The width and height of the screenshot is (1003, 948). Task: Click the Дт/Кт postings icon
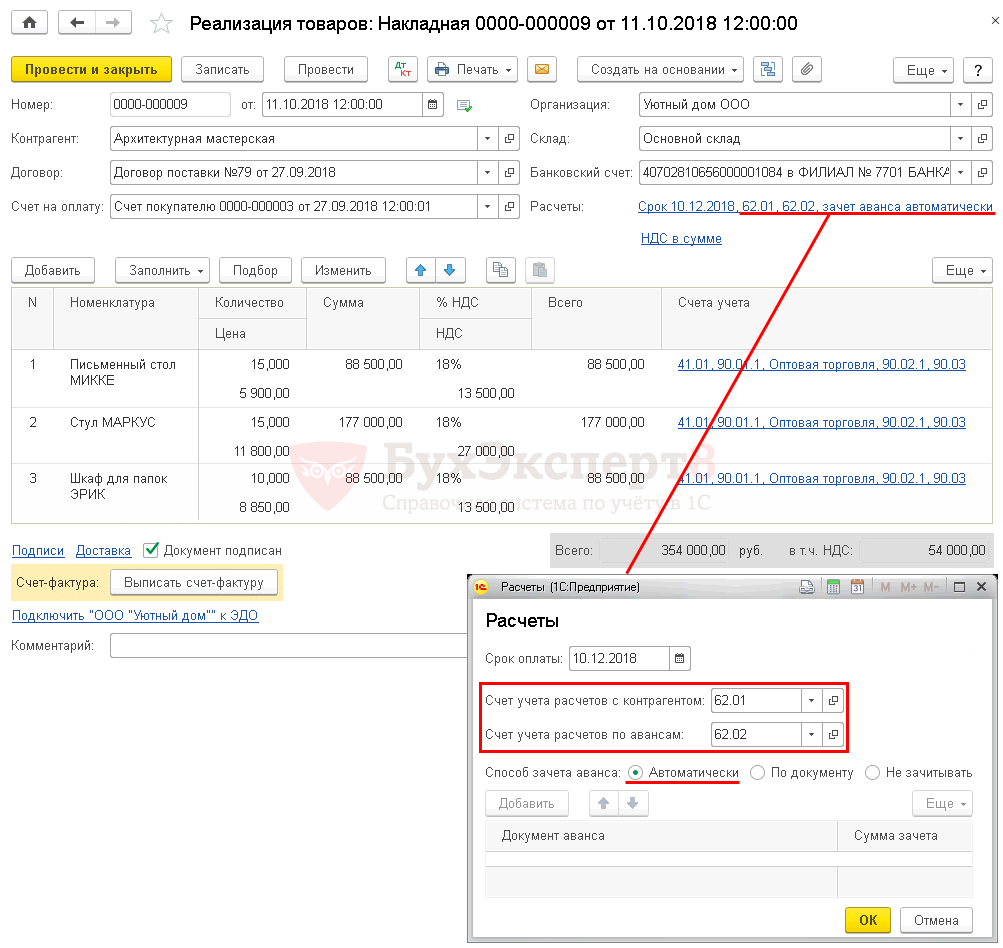[x=404, y=70]
